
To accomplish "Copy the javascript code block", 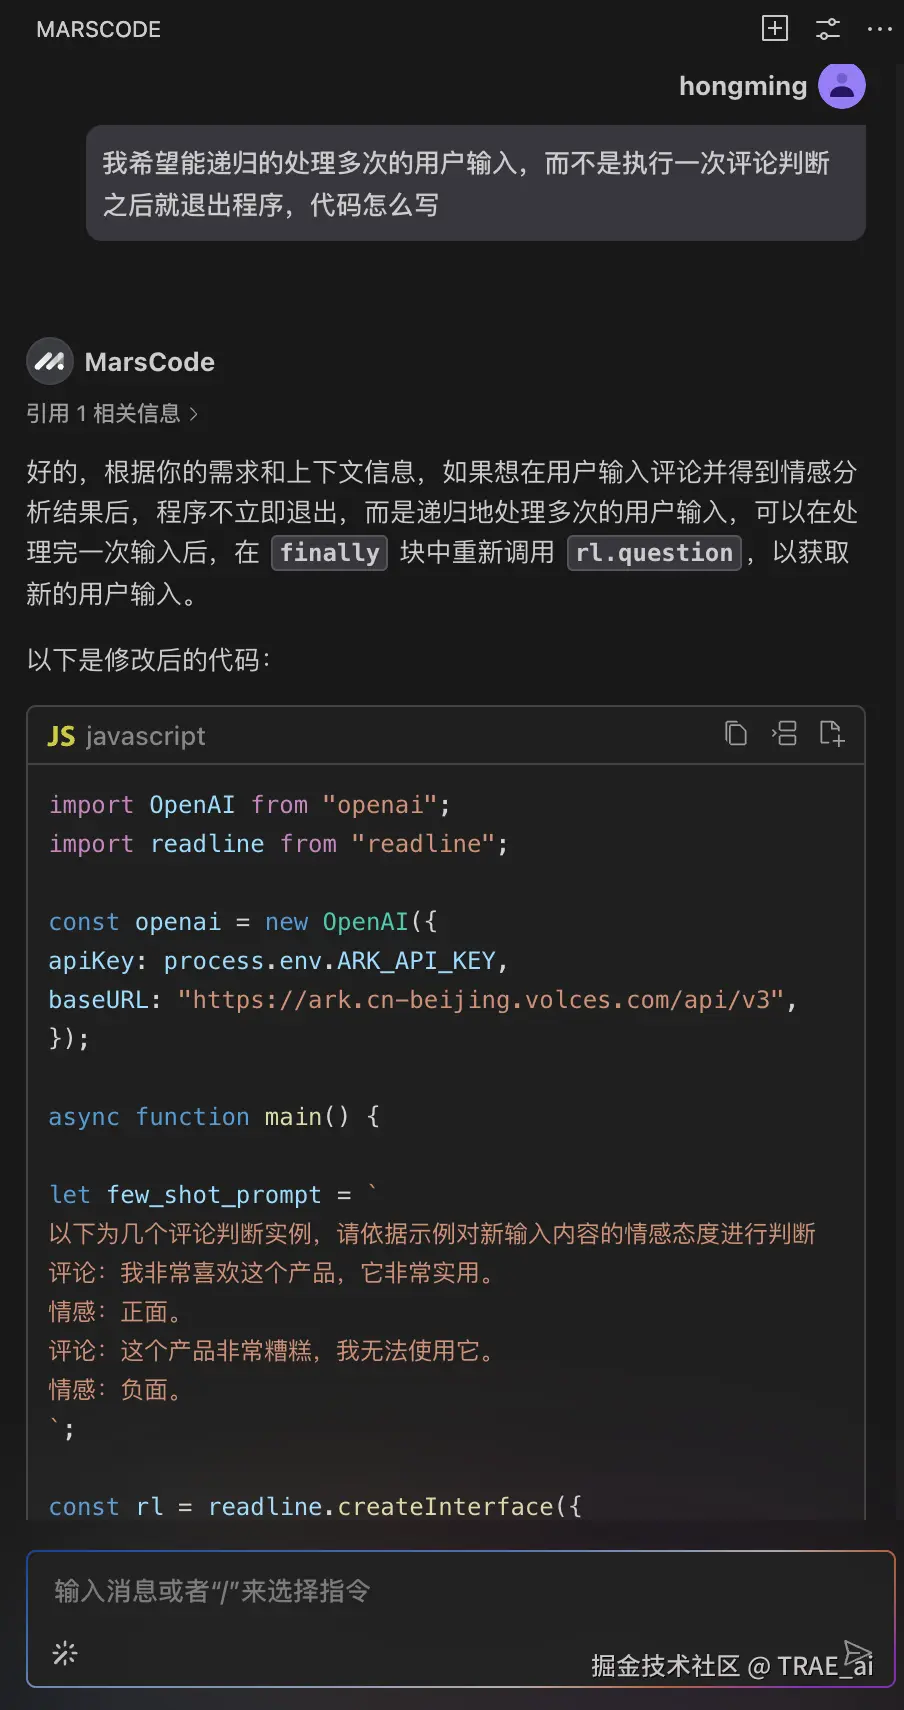I will tap(736, 733).
